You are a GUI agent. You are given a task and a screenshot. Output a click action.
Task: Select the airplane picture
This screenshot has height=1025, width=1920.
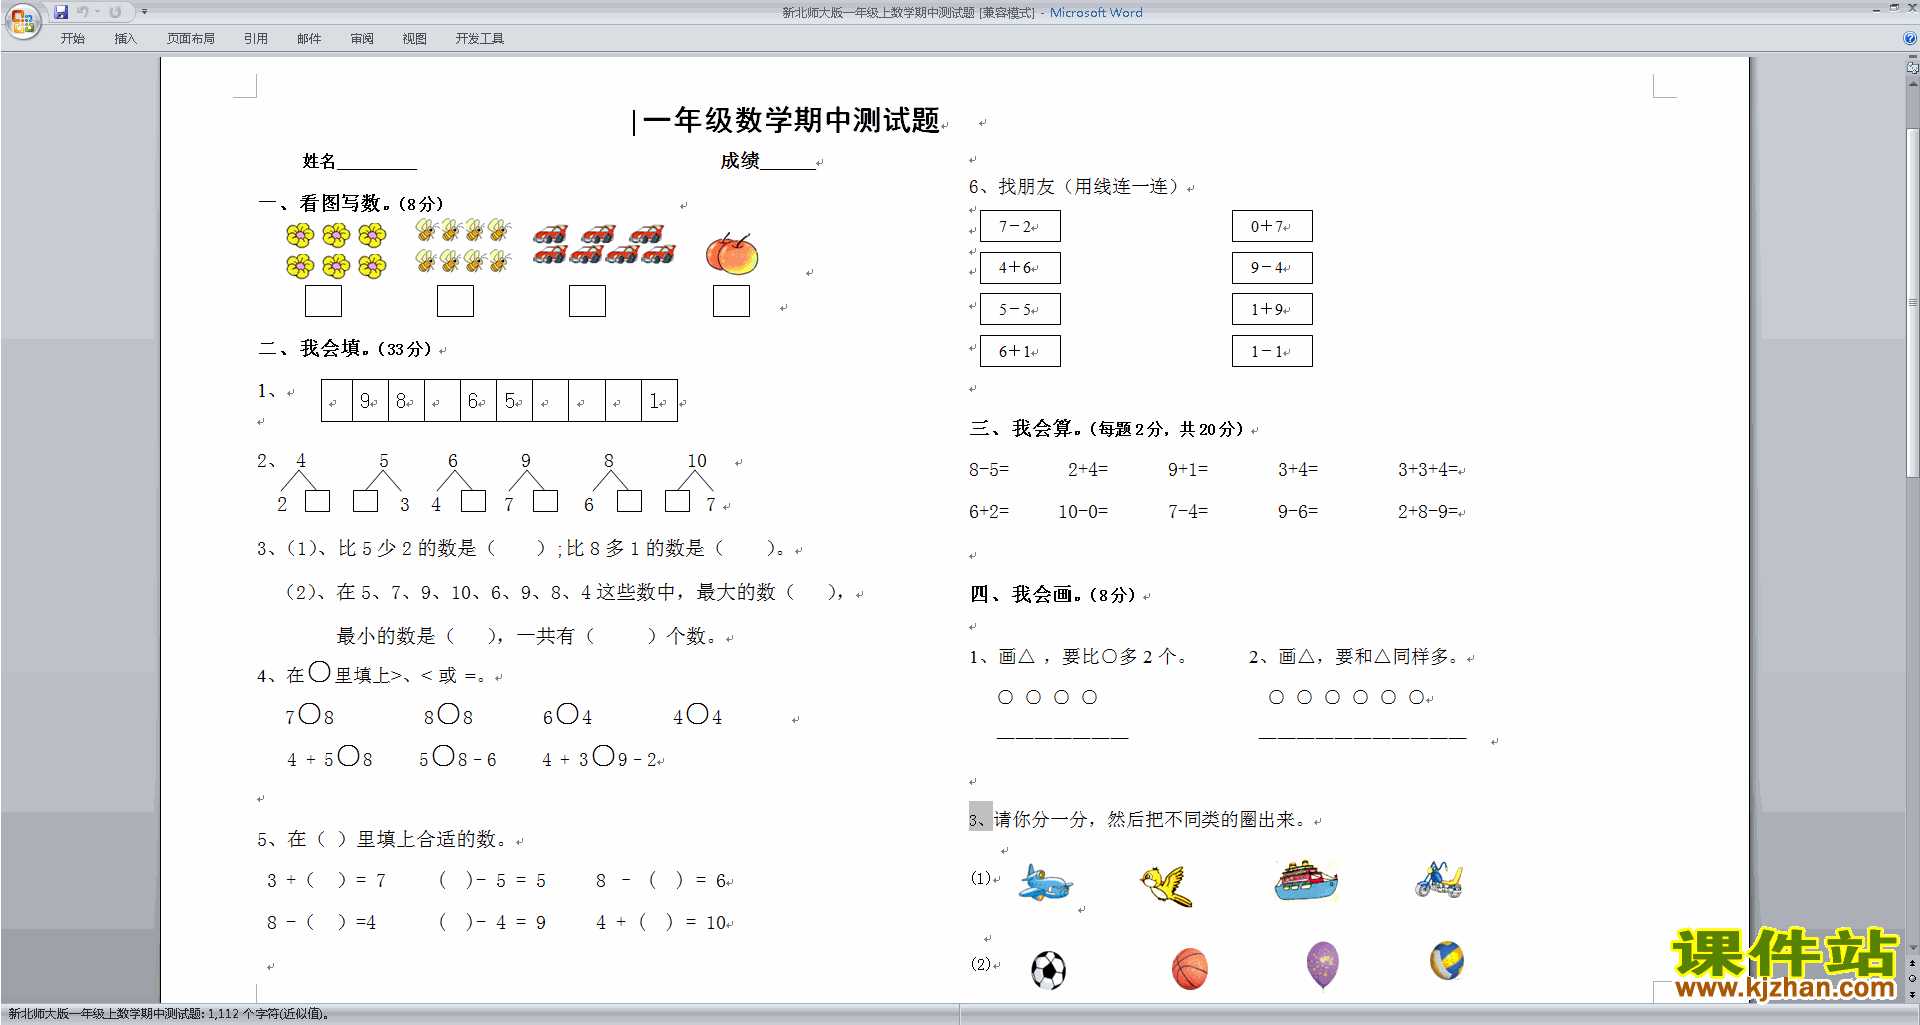(x=1046, y=884)
